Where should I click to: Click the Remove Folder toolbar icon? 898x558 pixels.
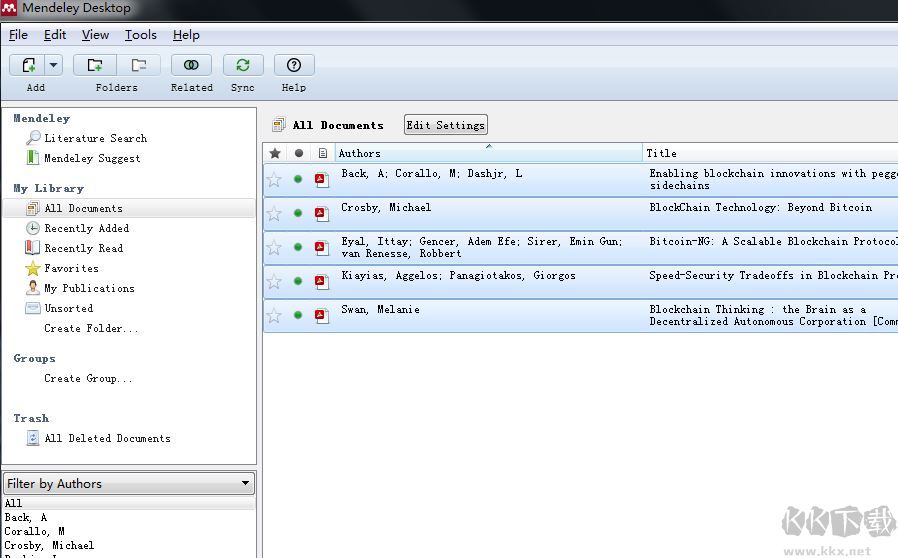139,65
